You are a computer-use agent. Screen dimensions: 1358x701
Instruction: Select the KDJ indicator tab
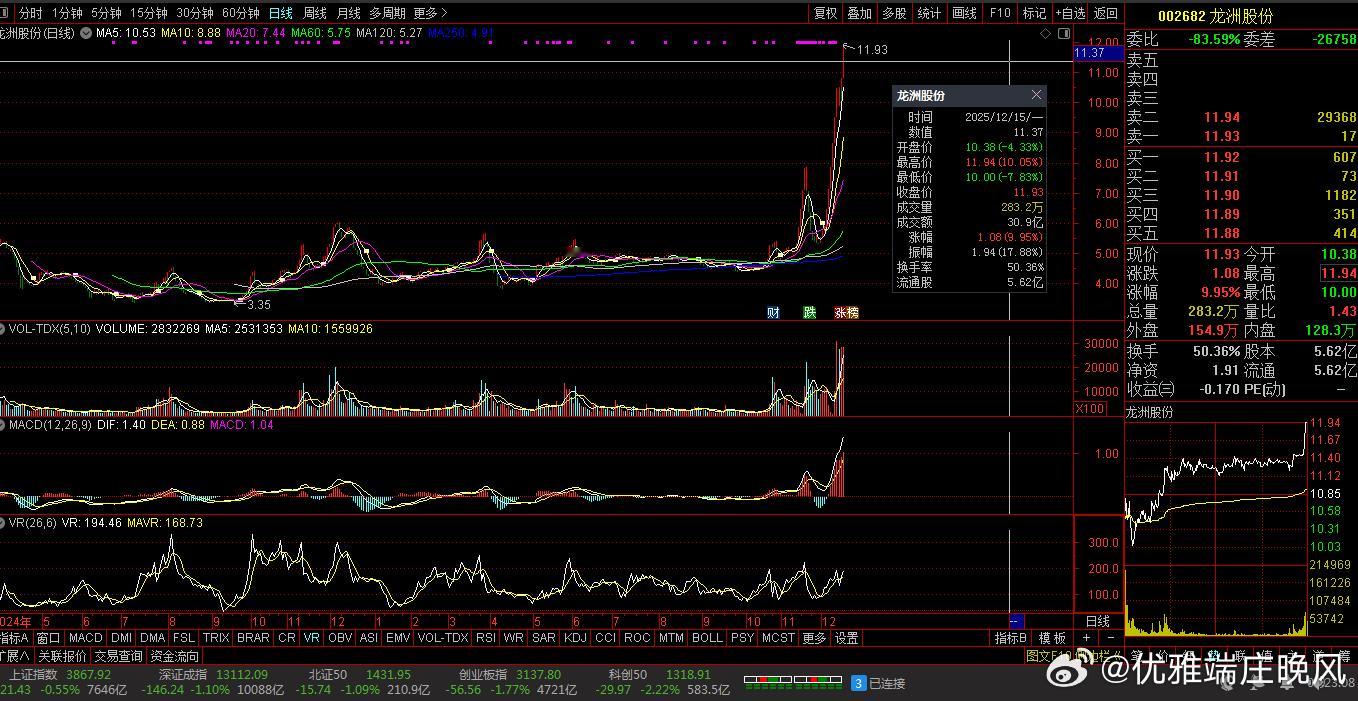(575, 638)
